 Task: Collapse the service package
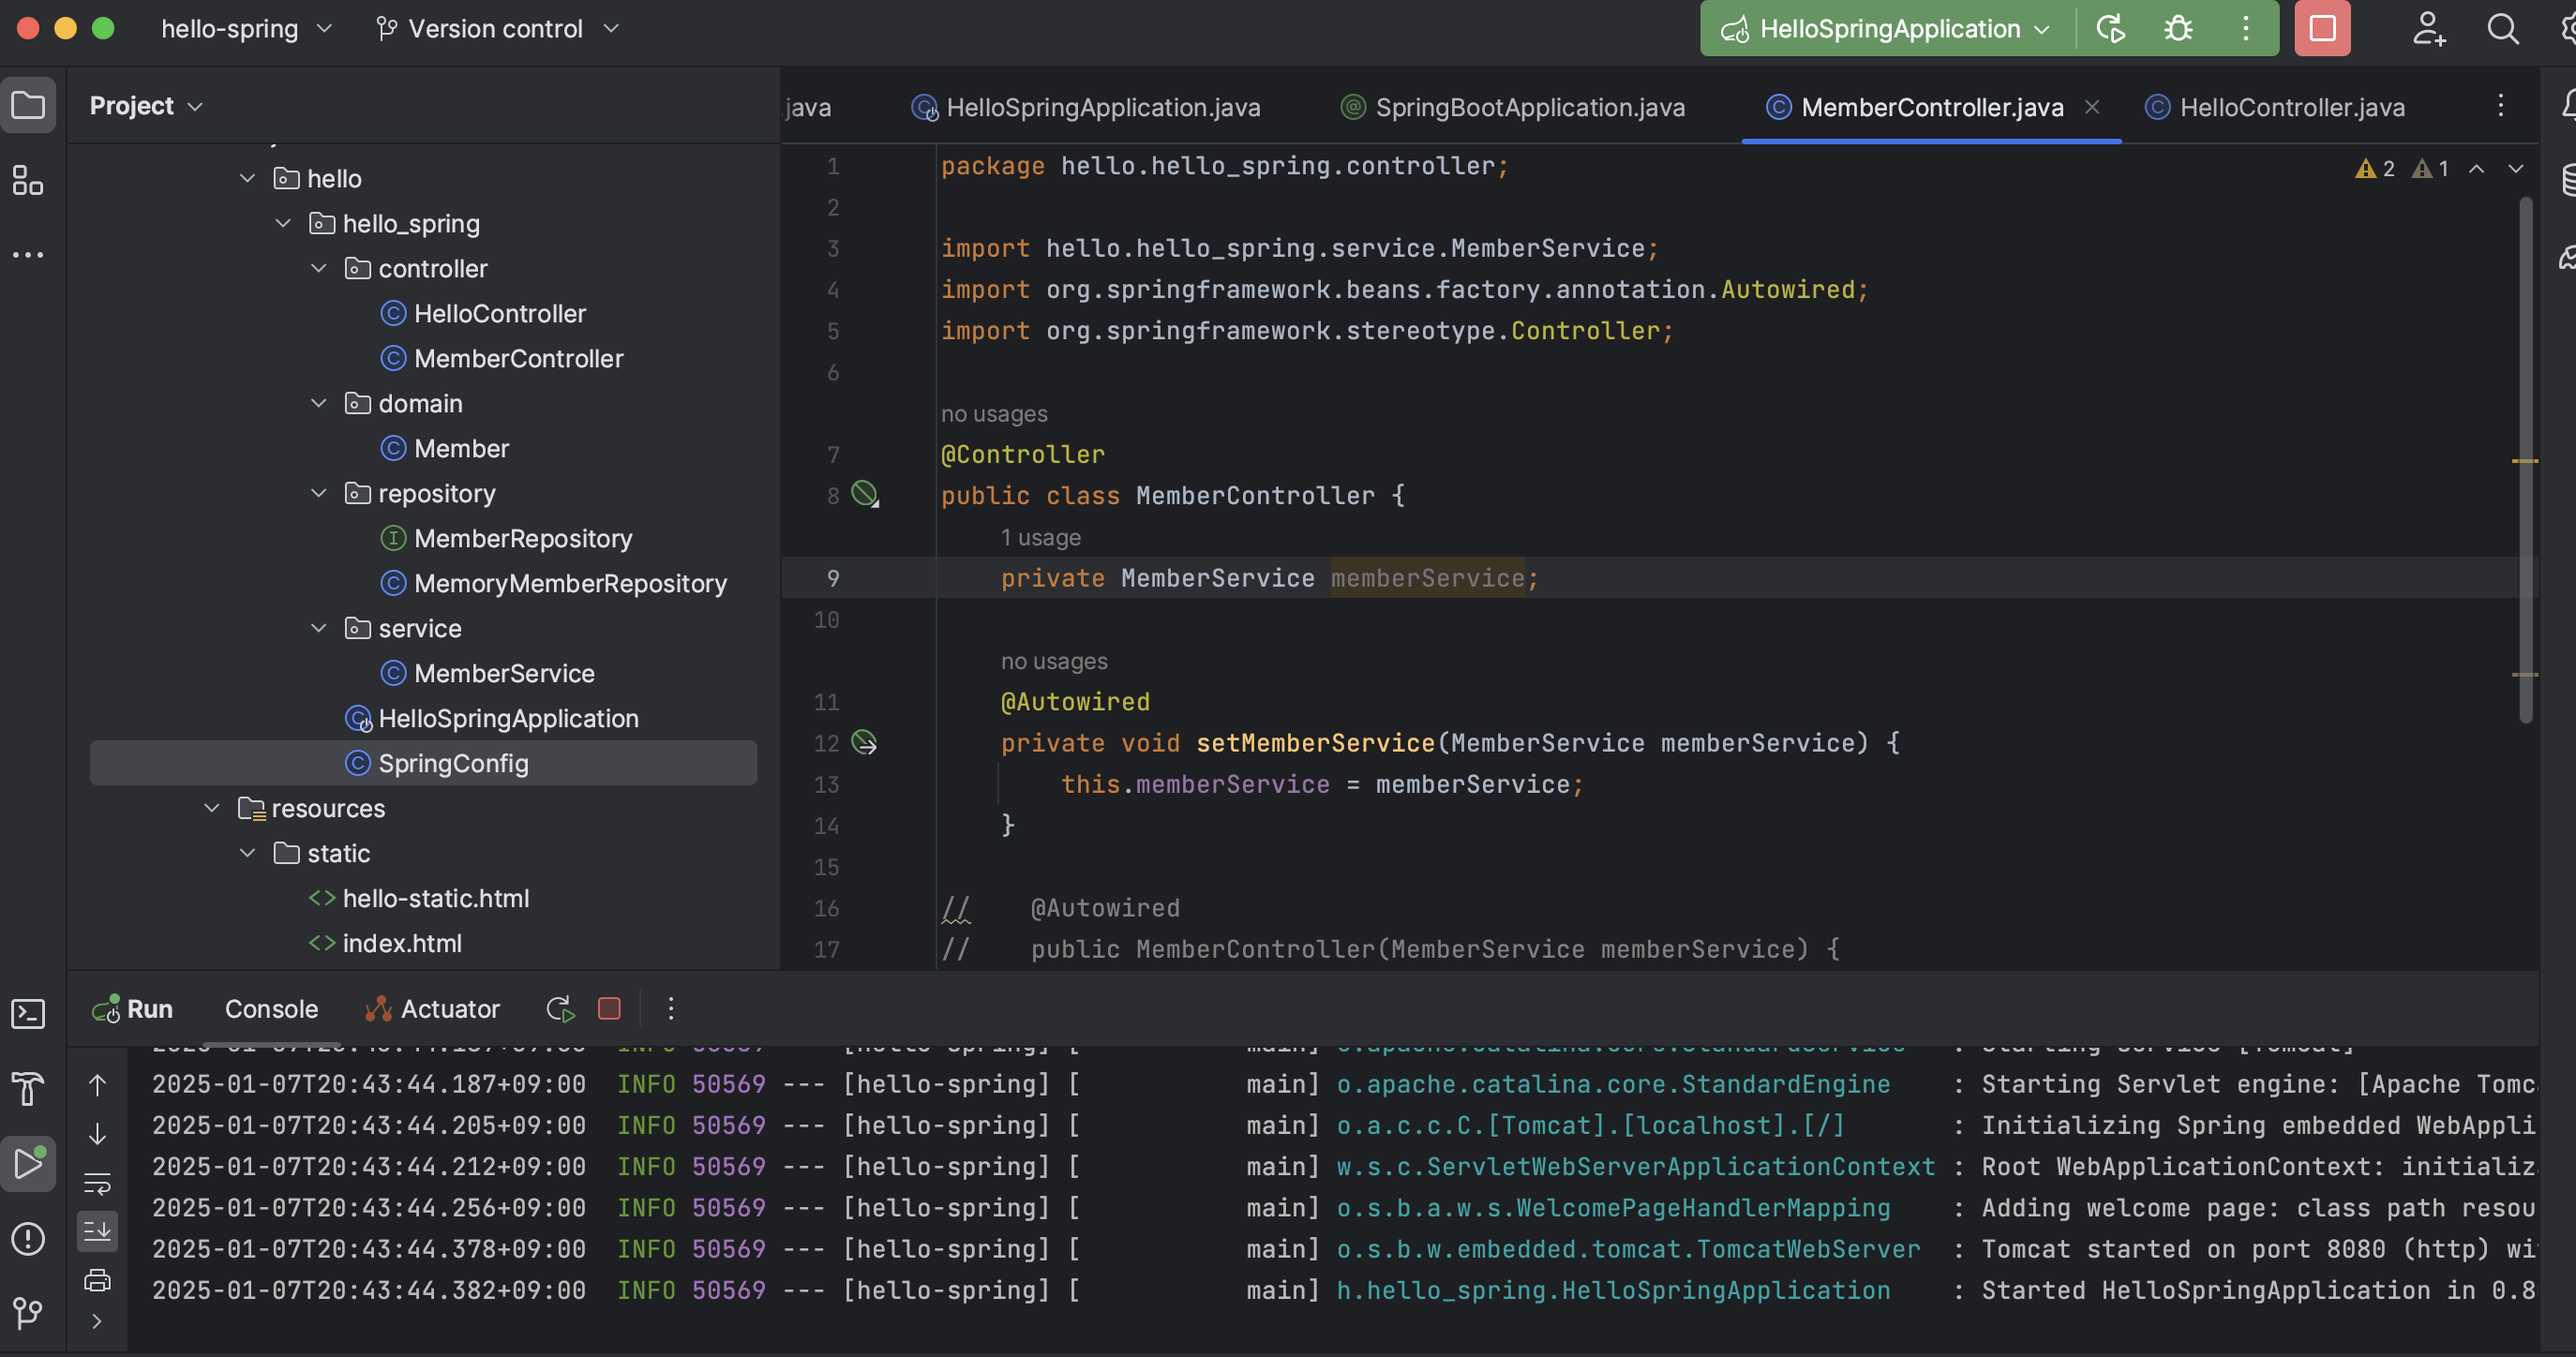coord(319,628)
